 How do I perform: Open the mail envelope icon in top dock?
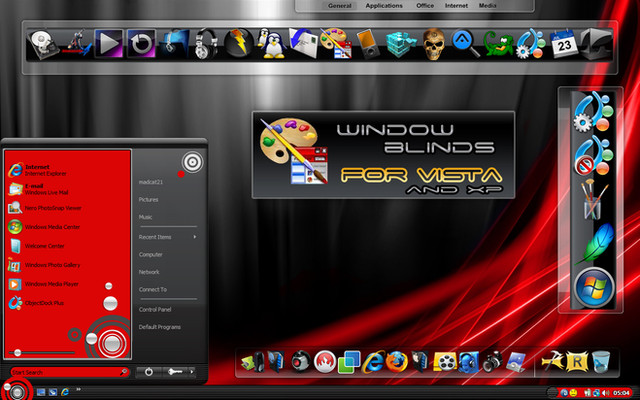tap(303, 43)
